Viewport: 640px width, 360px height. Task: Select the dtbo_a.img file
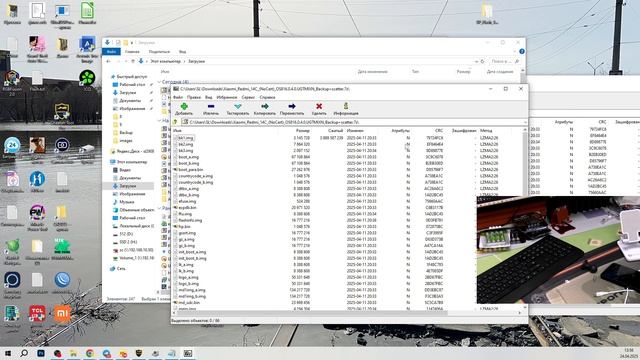(188, 189)
